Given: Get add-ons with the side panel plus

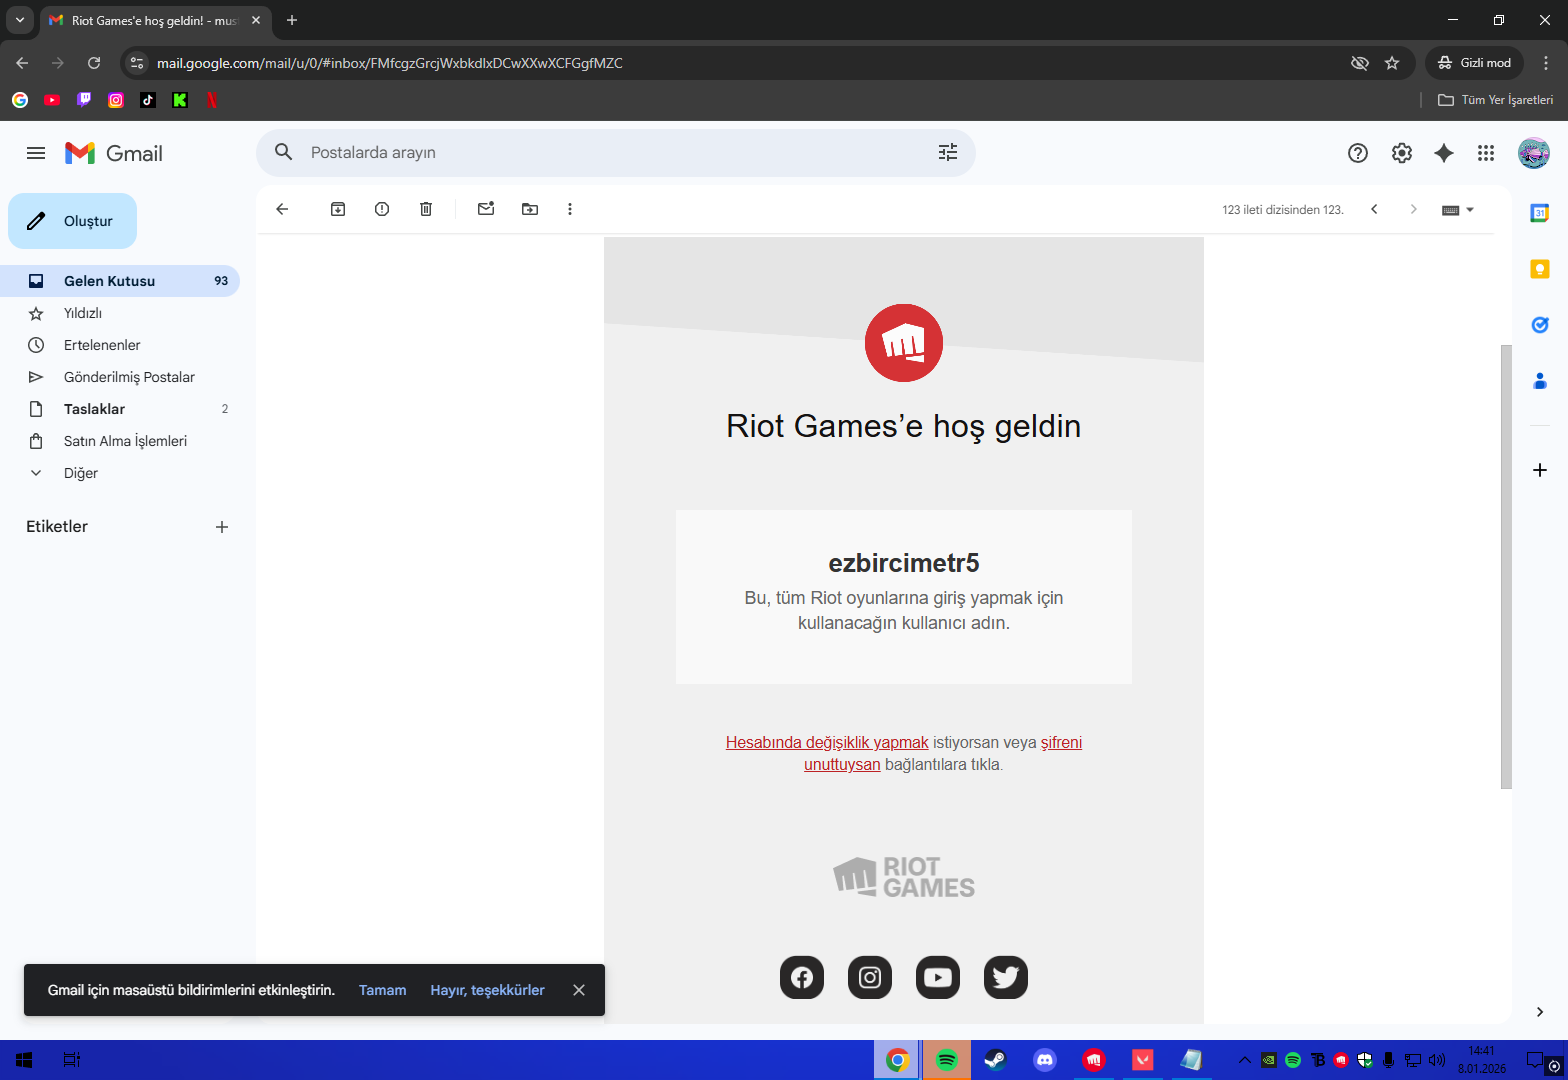Looking at the screenshot, I should coord(1540,470).
